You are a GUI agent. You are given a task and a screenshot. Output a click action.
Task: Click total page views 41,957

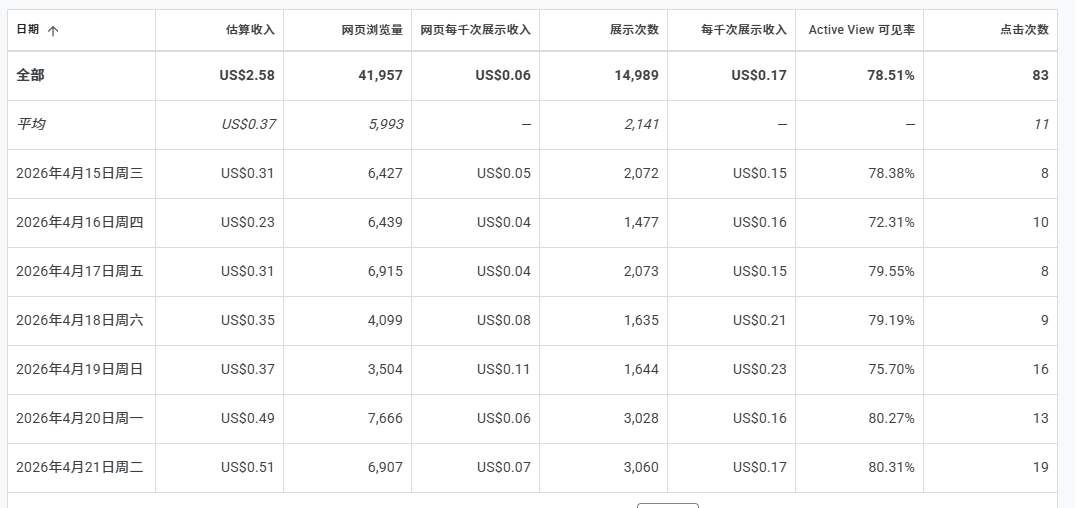(x=380, y=76)
